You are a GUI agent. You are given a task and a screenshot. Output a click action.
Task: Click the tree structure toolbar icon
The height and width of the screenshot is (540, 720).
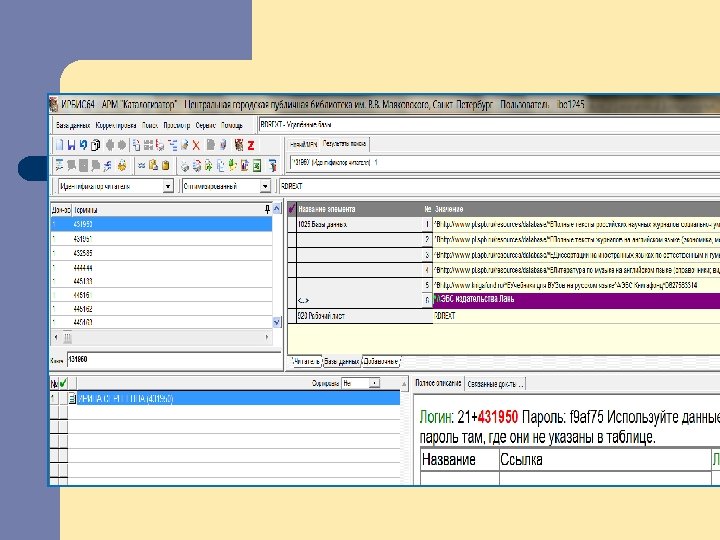(173, 145)
